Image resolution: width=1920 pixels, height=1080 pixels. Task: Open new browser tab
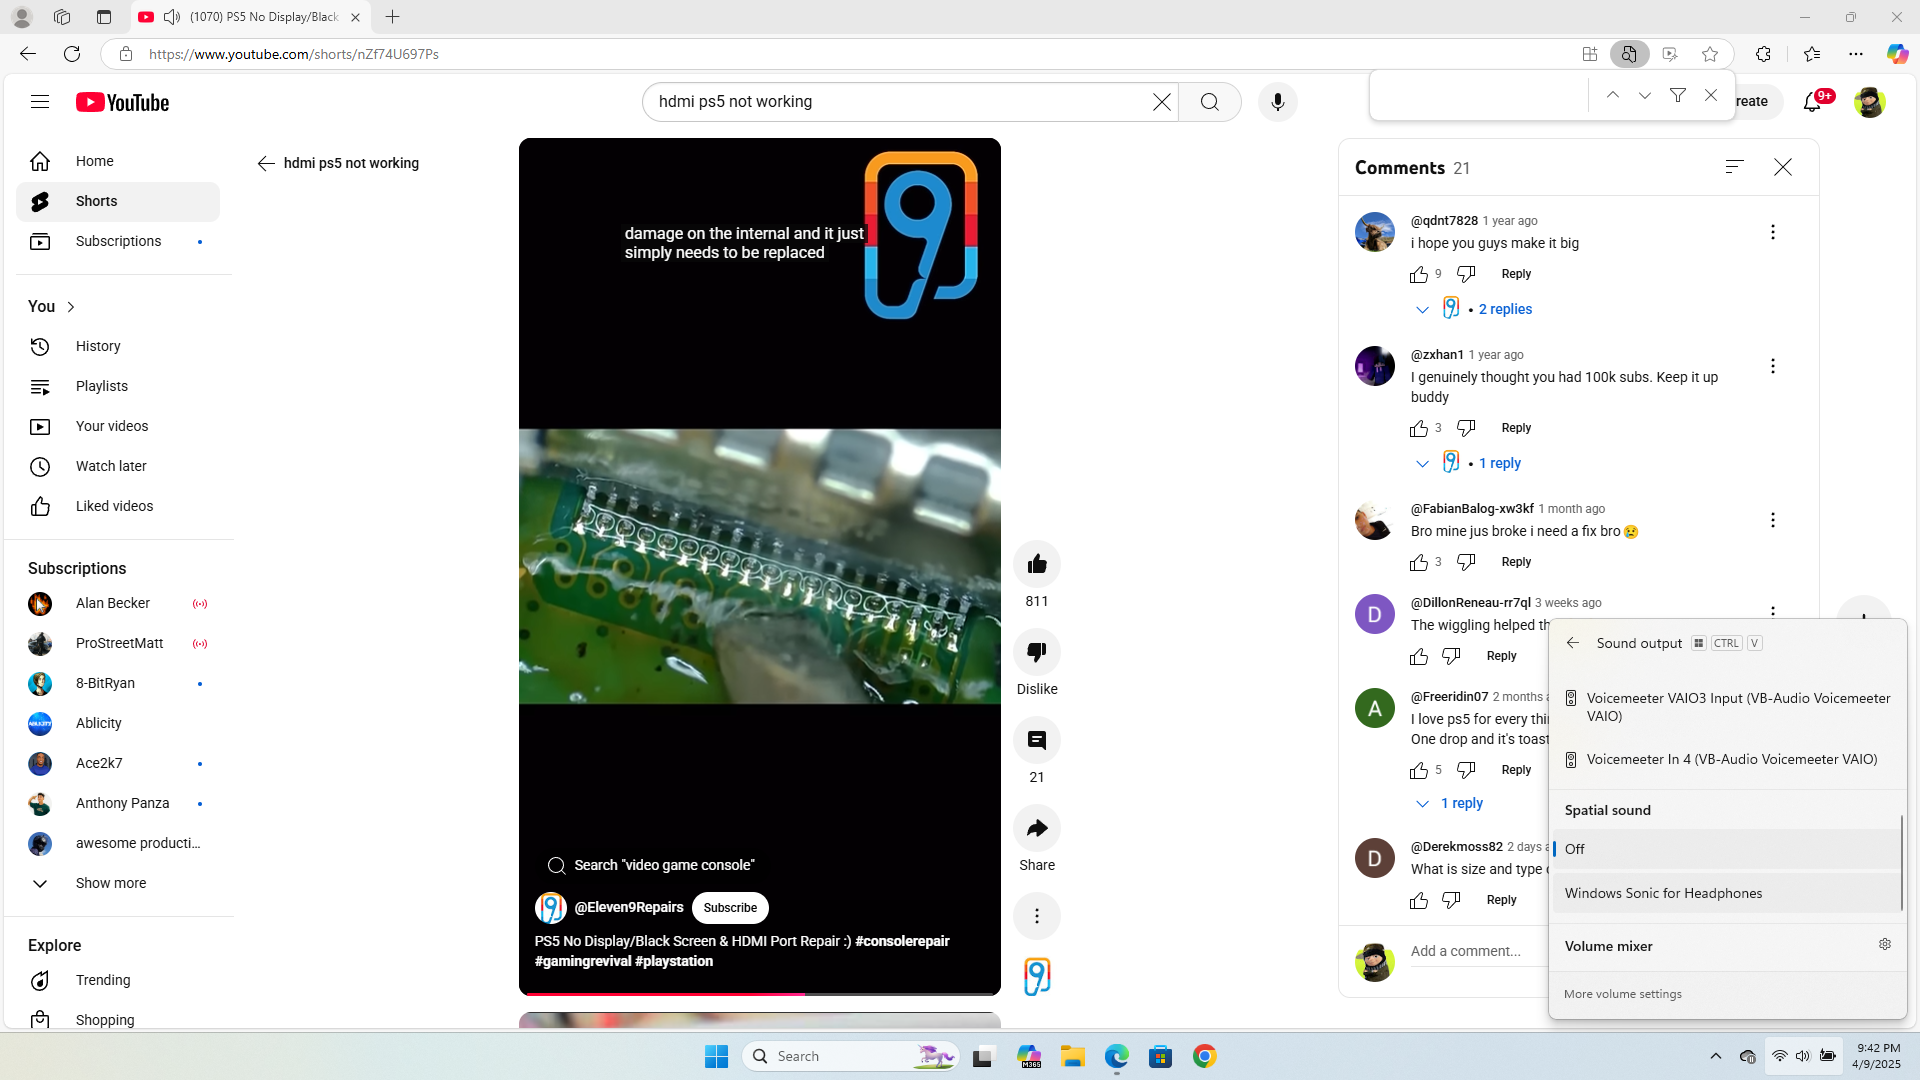pos(393,17)
